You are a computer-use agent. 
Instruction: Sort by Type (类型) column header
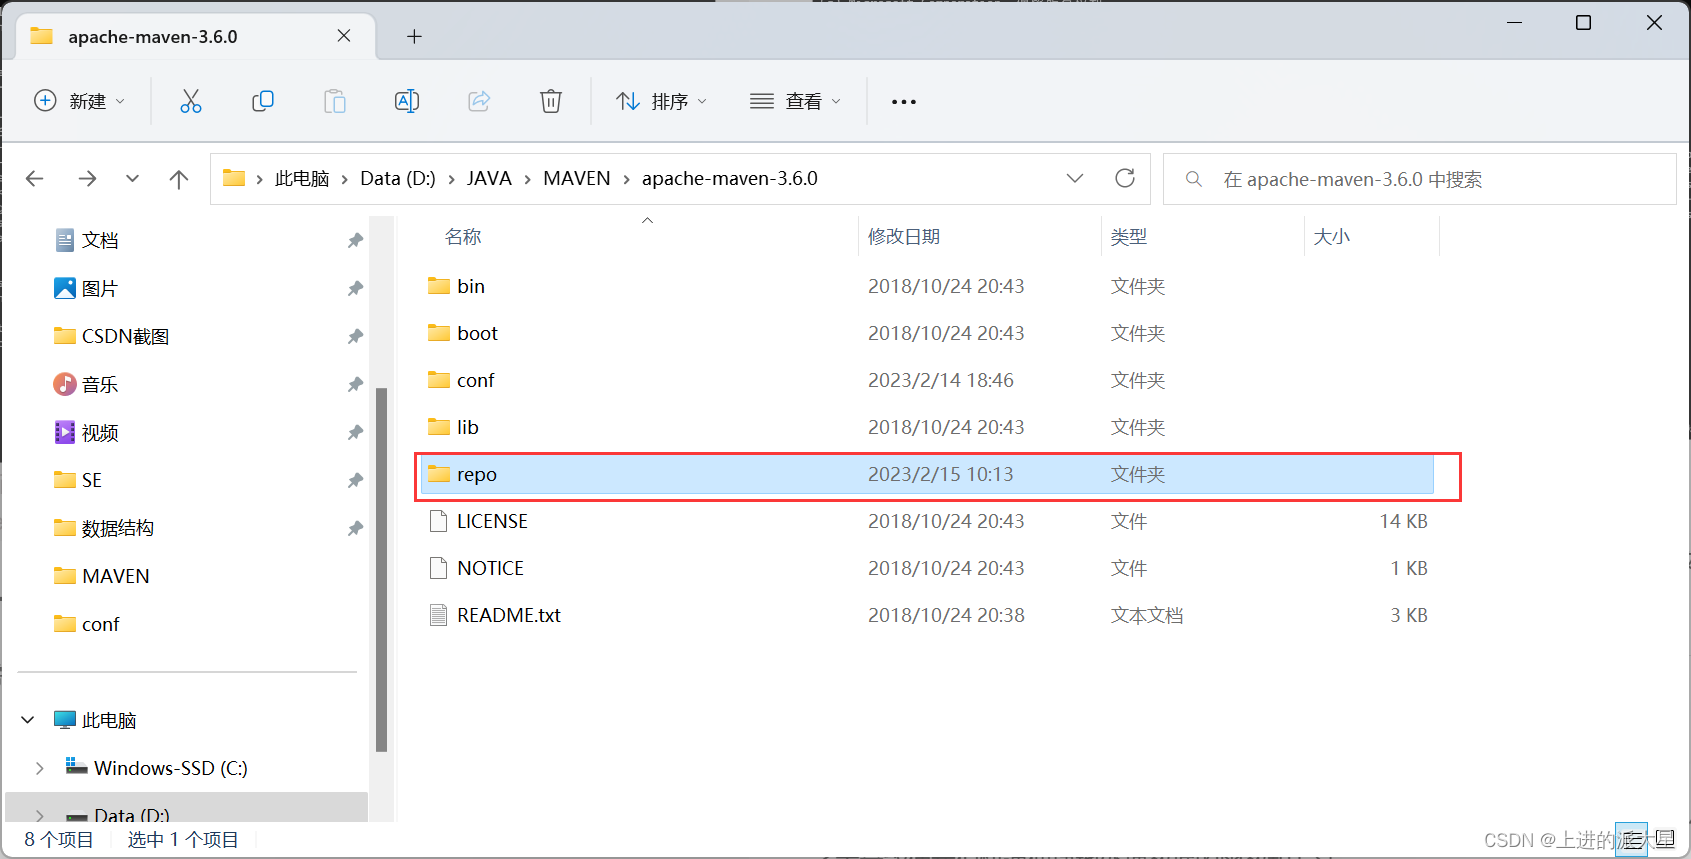(1129, 237)
